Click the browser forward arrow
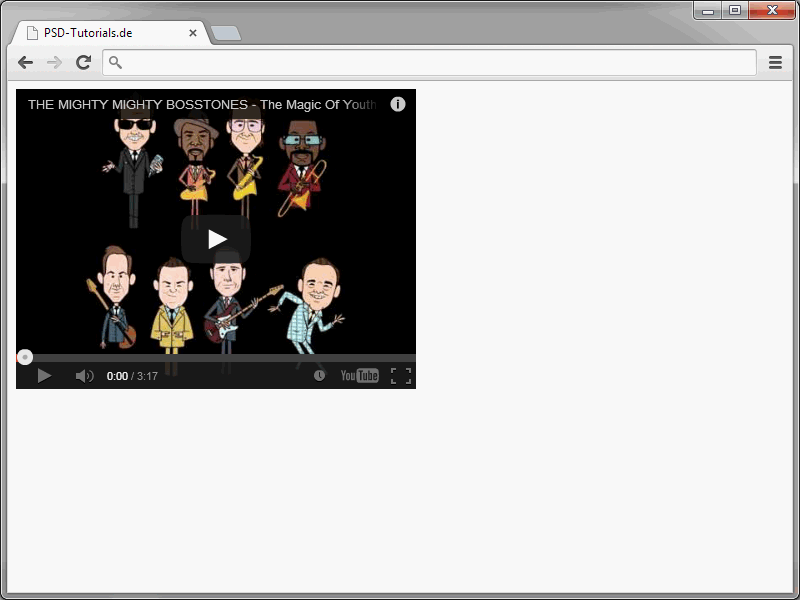 point(54,63)
